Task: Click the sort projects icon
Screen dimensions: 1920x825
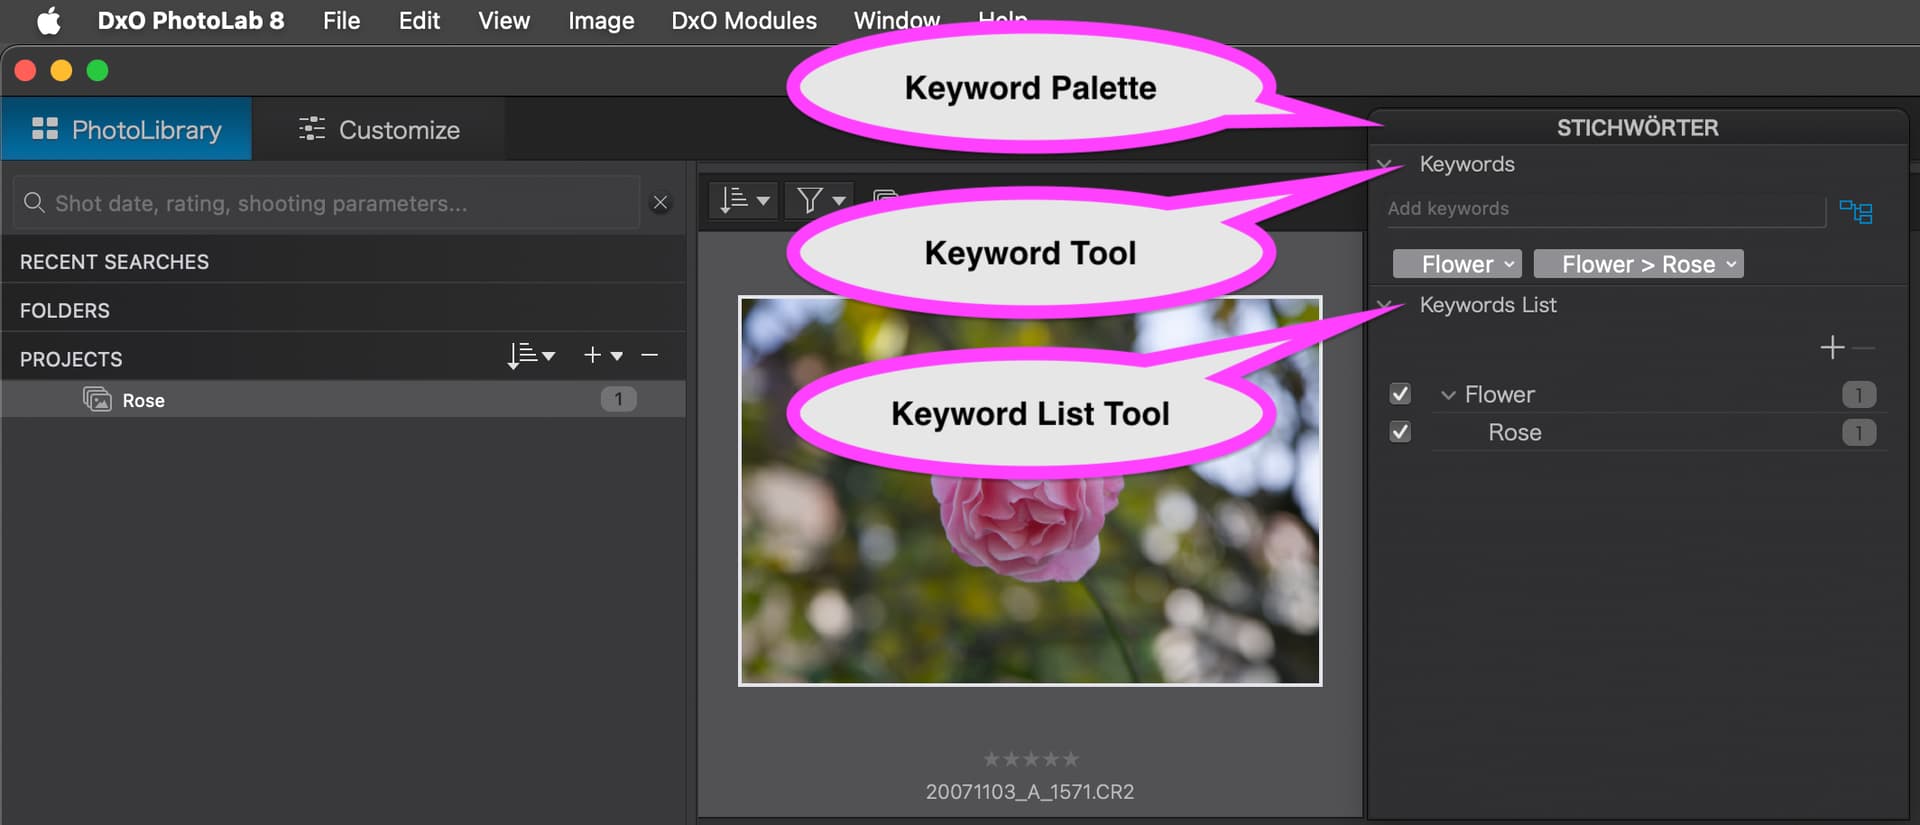Action: coord(530,356)
